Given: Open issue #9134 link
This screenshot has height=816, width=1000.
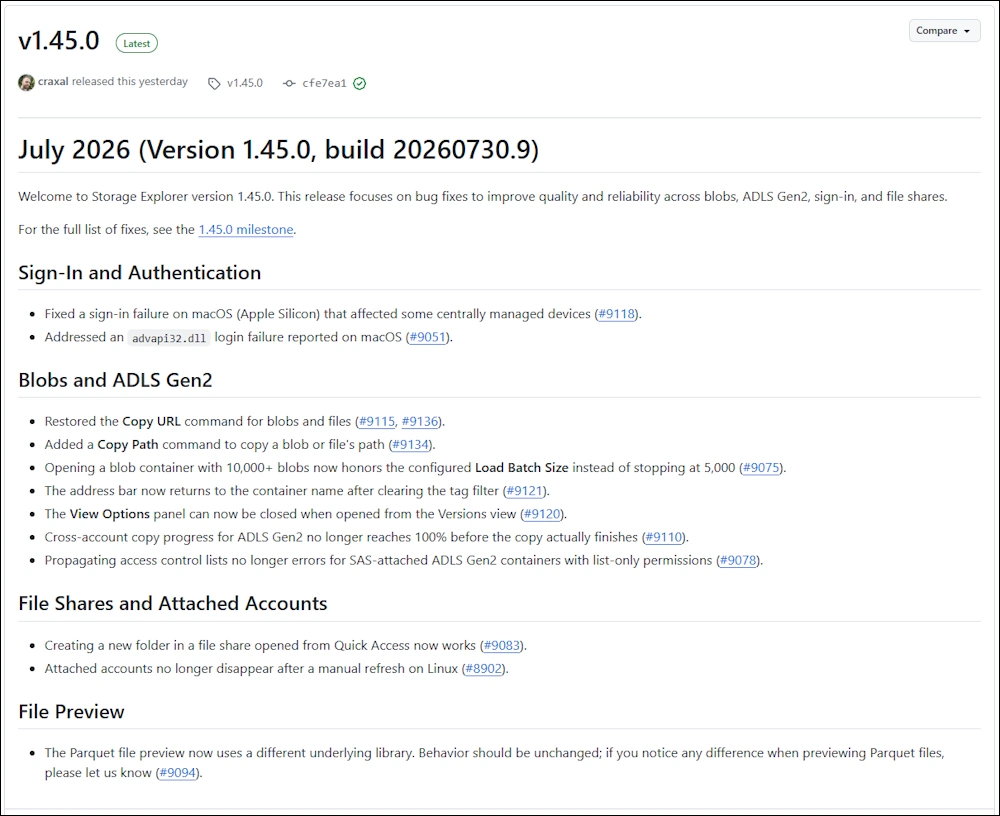Looking at the screenshot, I should 410,445.
